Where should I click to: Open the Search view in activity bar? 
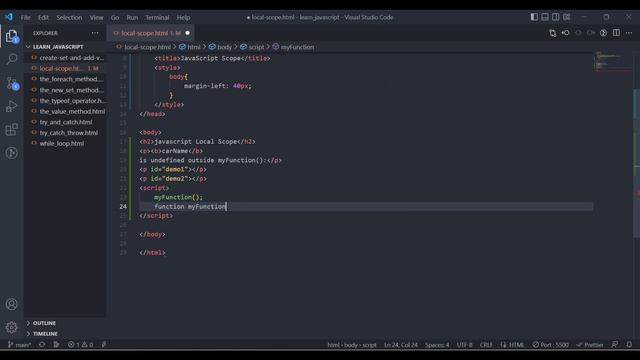[11, 60]
